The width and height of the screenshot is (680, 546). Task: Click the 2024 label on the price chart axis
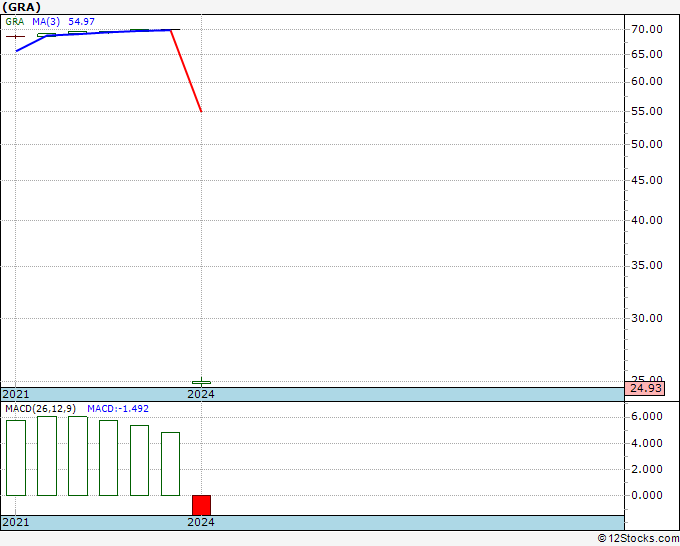coord(201,394)
